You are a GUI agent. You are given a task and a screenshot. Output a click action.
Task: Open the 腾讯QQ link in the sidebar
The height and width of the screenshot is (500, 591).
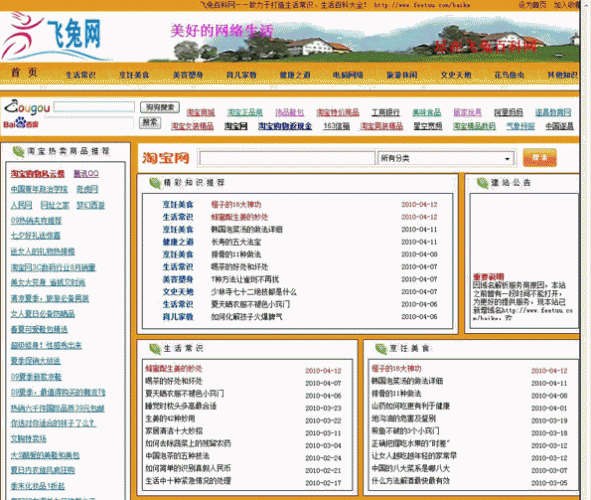click(x=86, y=174)
